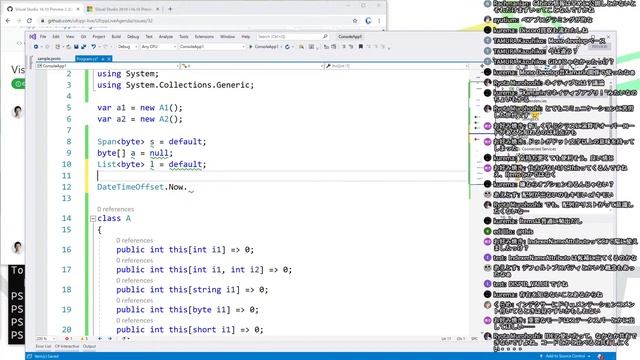Open the Tools menu
Viewport: 640px width, 360px height.
tap(184, 37)
